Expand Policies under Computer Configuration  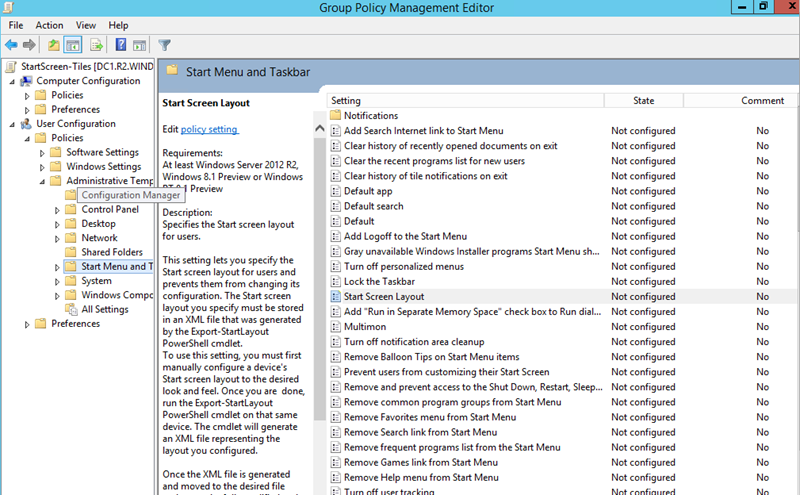[x=27, y=96]
